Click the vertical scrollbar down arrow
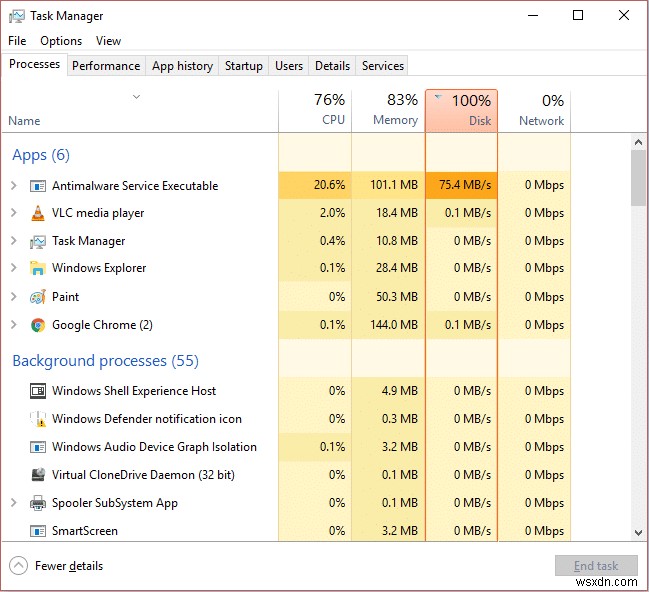Image resolution: width=649 pixels, height=592 pixels. pos(638,533)
